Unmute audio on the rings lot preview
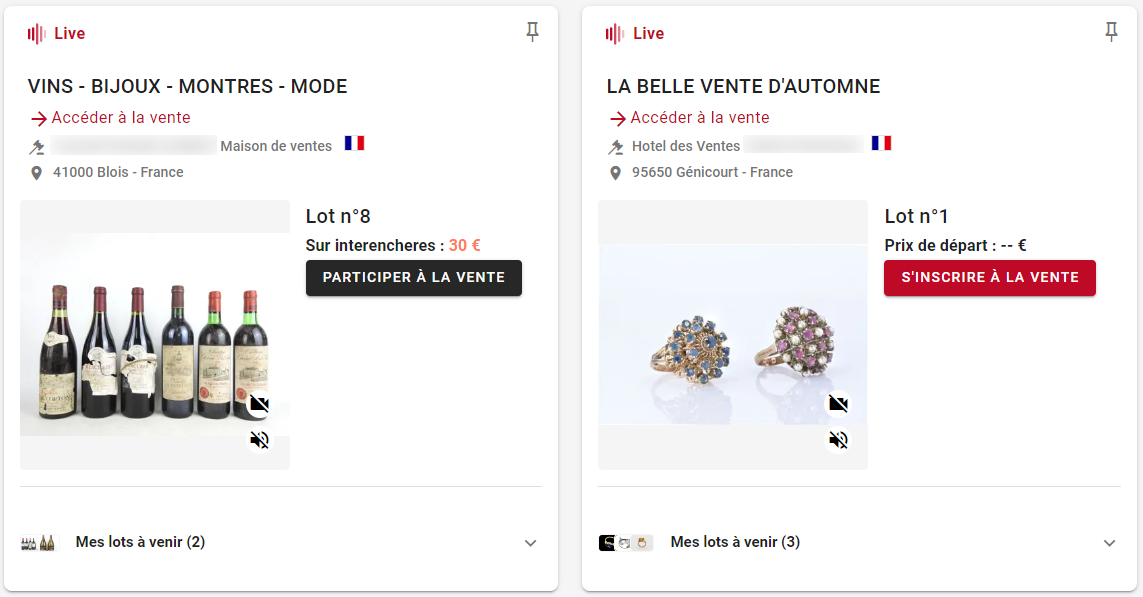 pos(838,440)
